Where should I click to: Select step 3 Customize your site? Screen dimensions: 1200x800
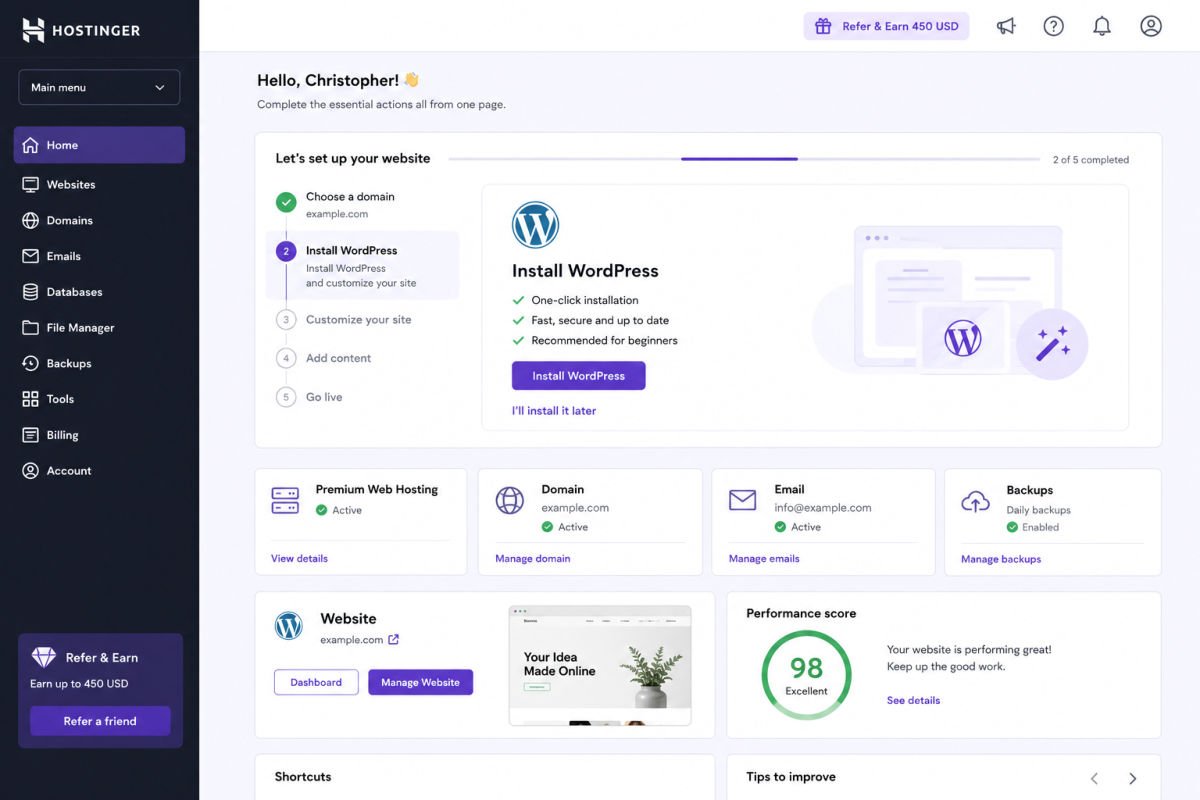coord(344,320)
